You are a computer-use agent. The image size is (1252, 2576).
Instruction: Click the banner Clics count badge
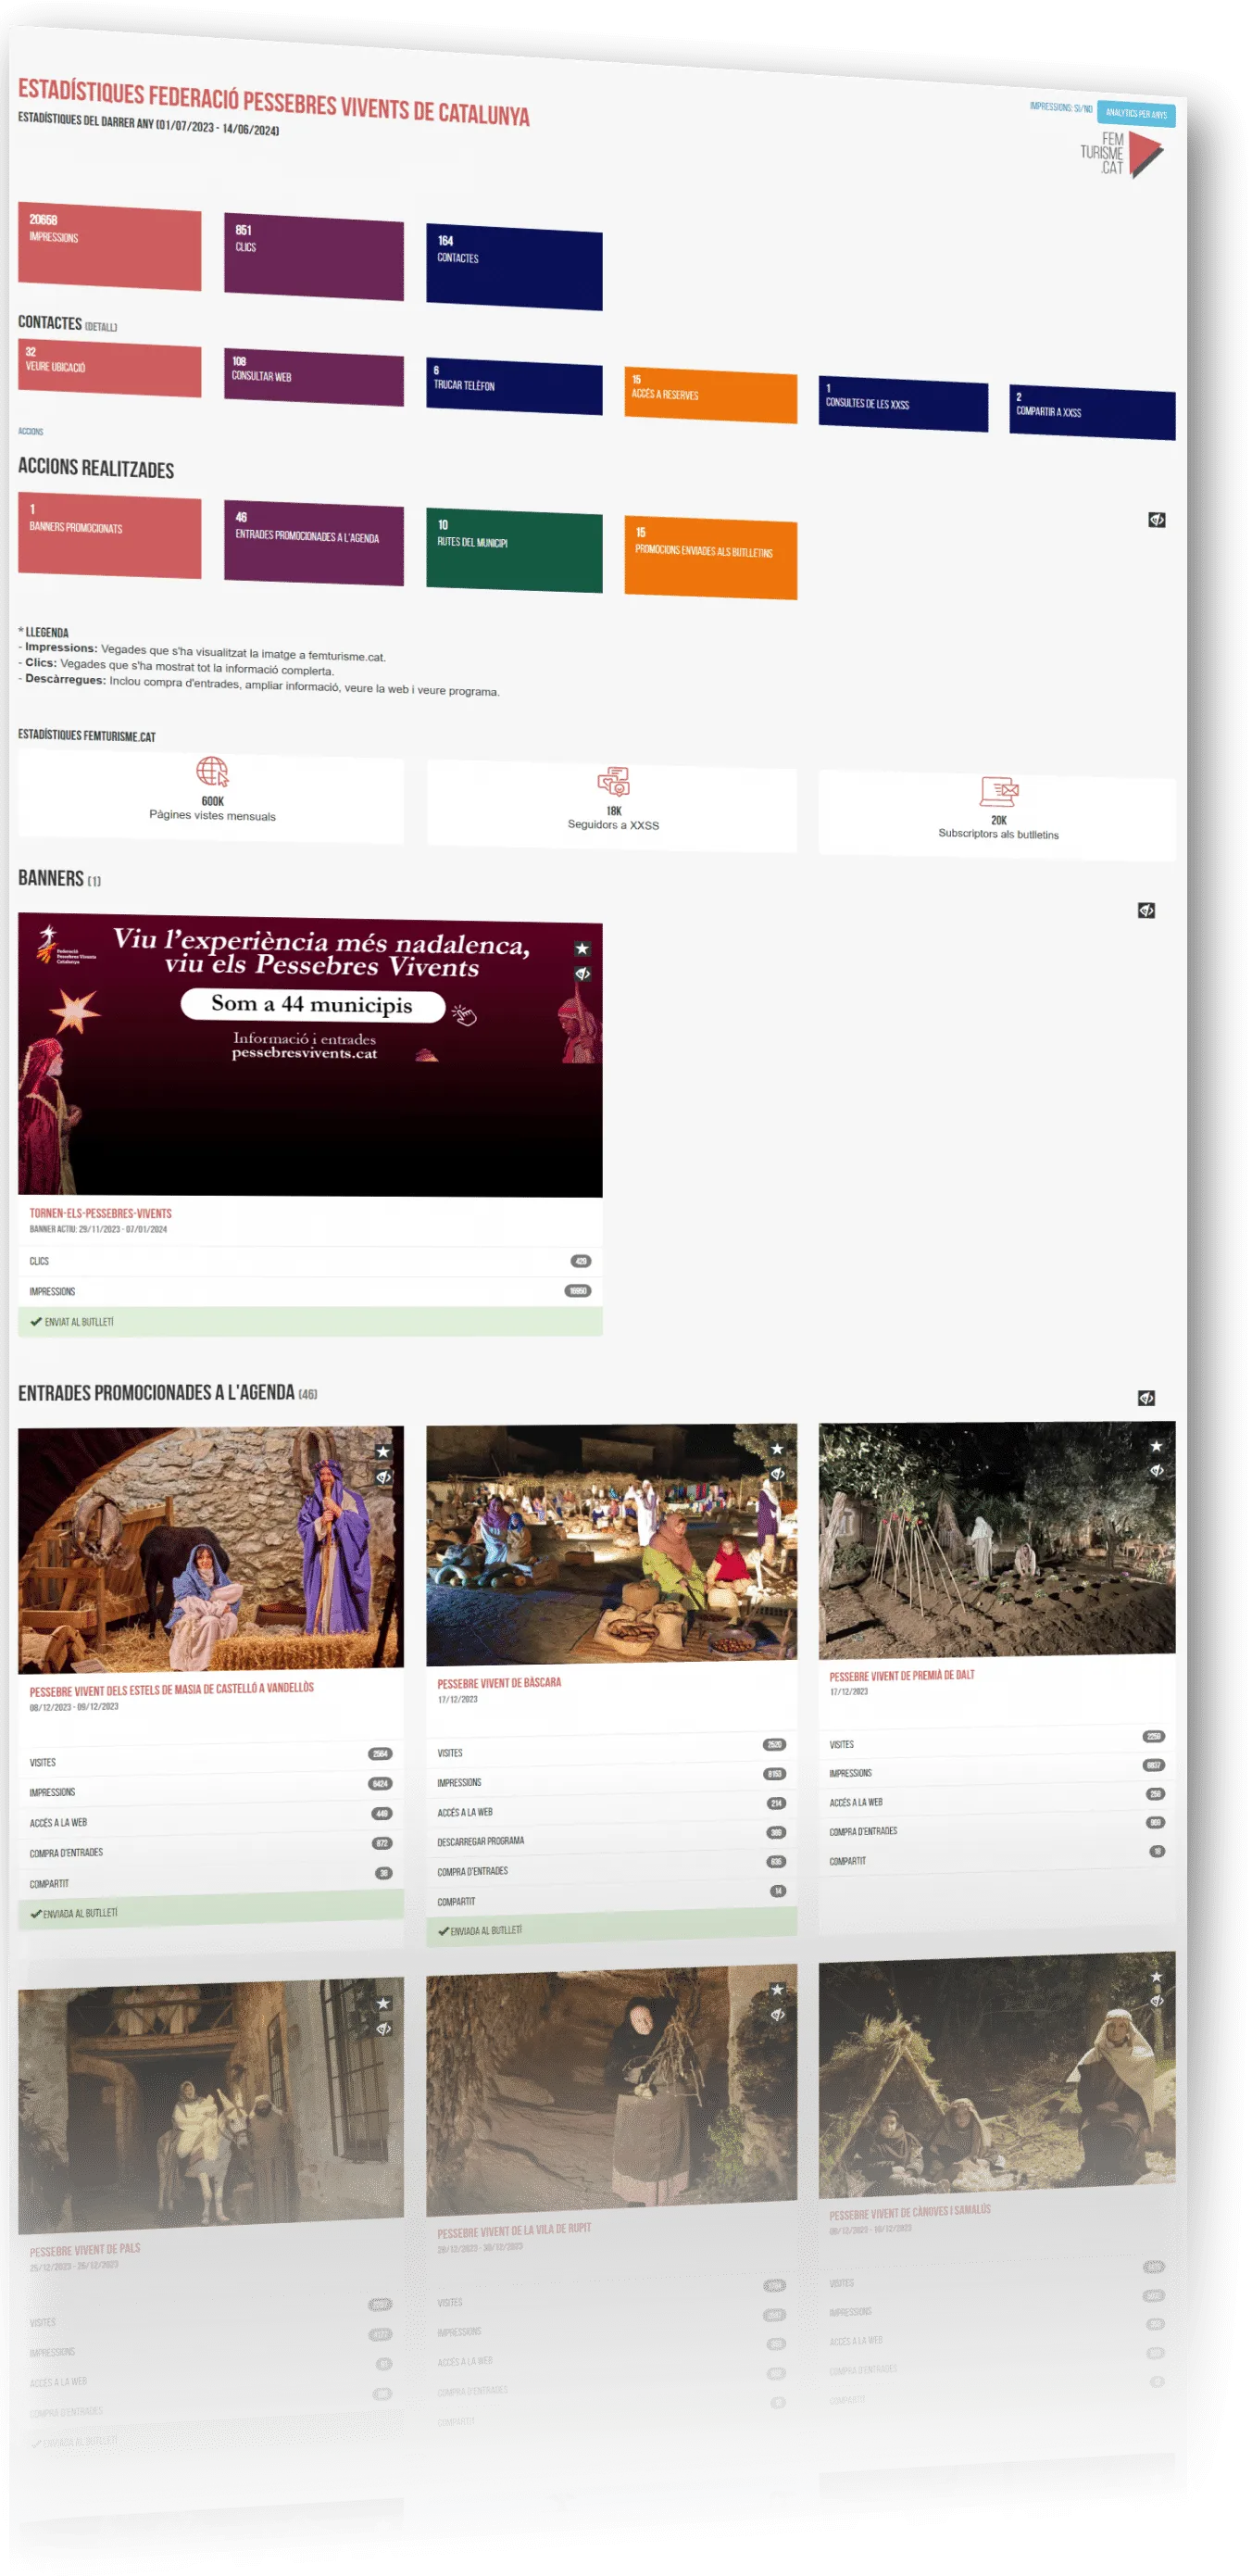pos(580,1262)
